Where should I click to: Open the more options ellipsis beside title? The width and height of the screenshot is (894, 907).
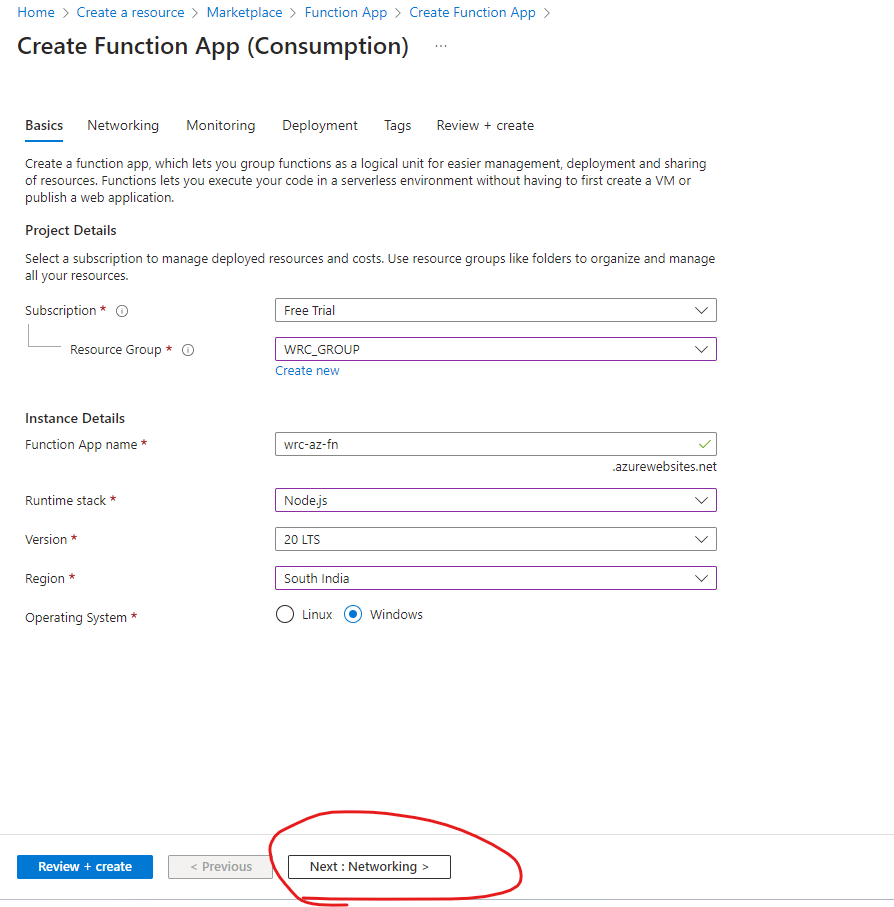[x=441, y=46]
